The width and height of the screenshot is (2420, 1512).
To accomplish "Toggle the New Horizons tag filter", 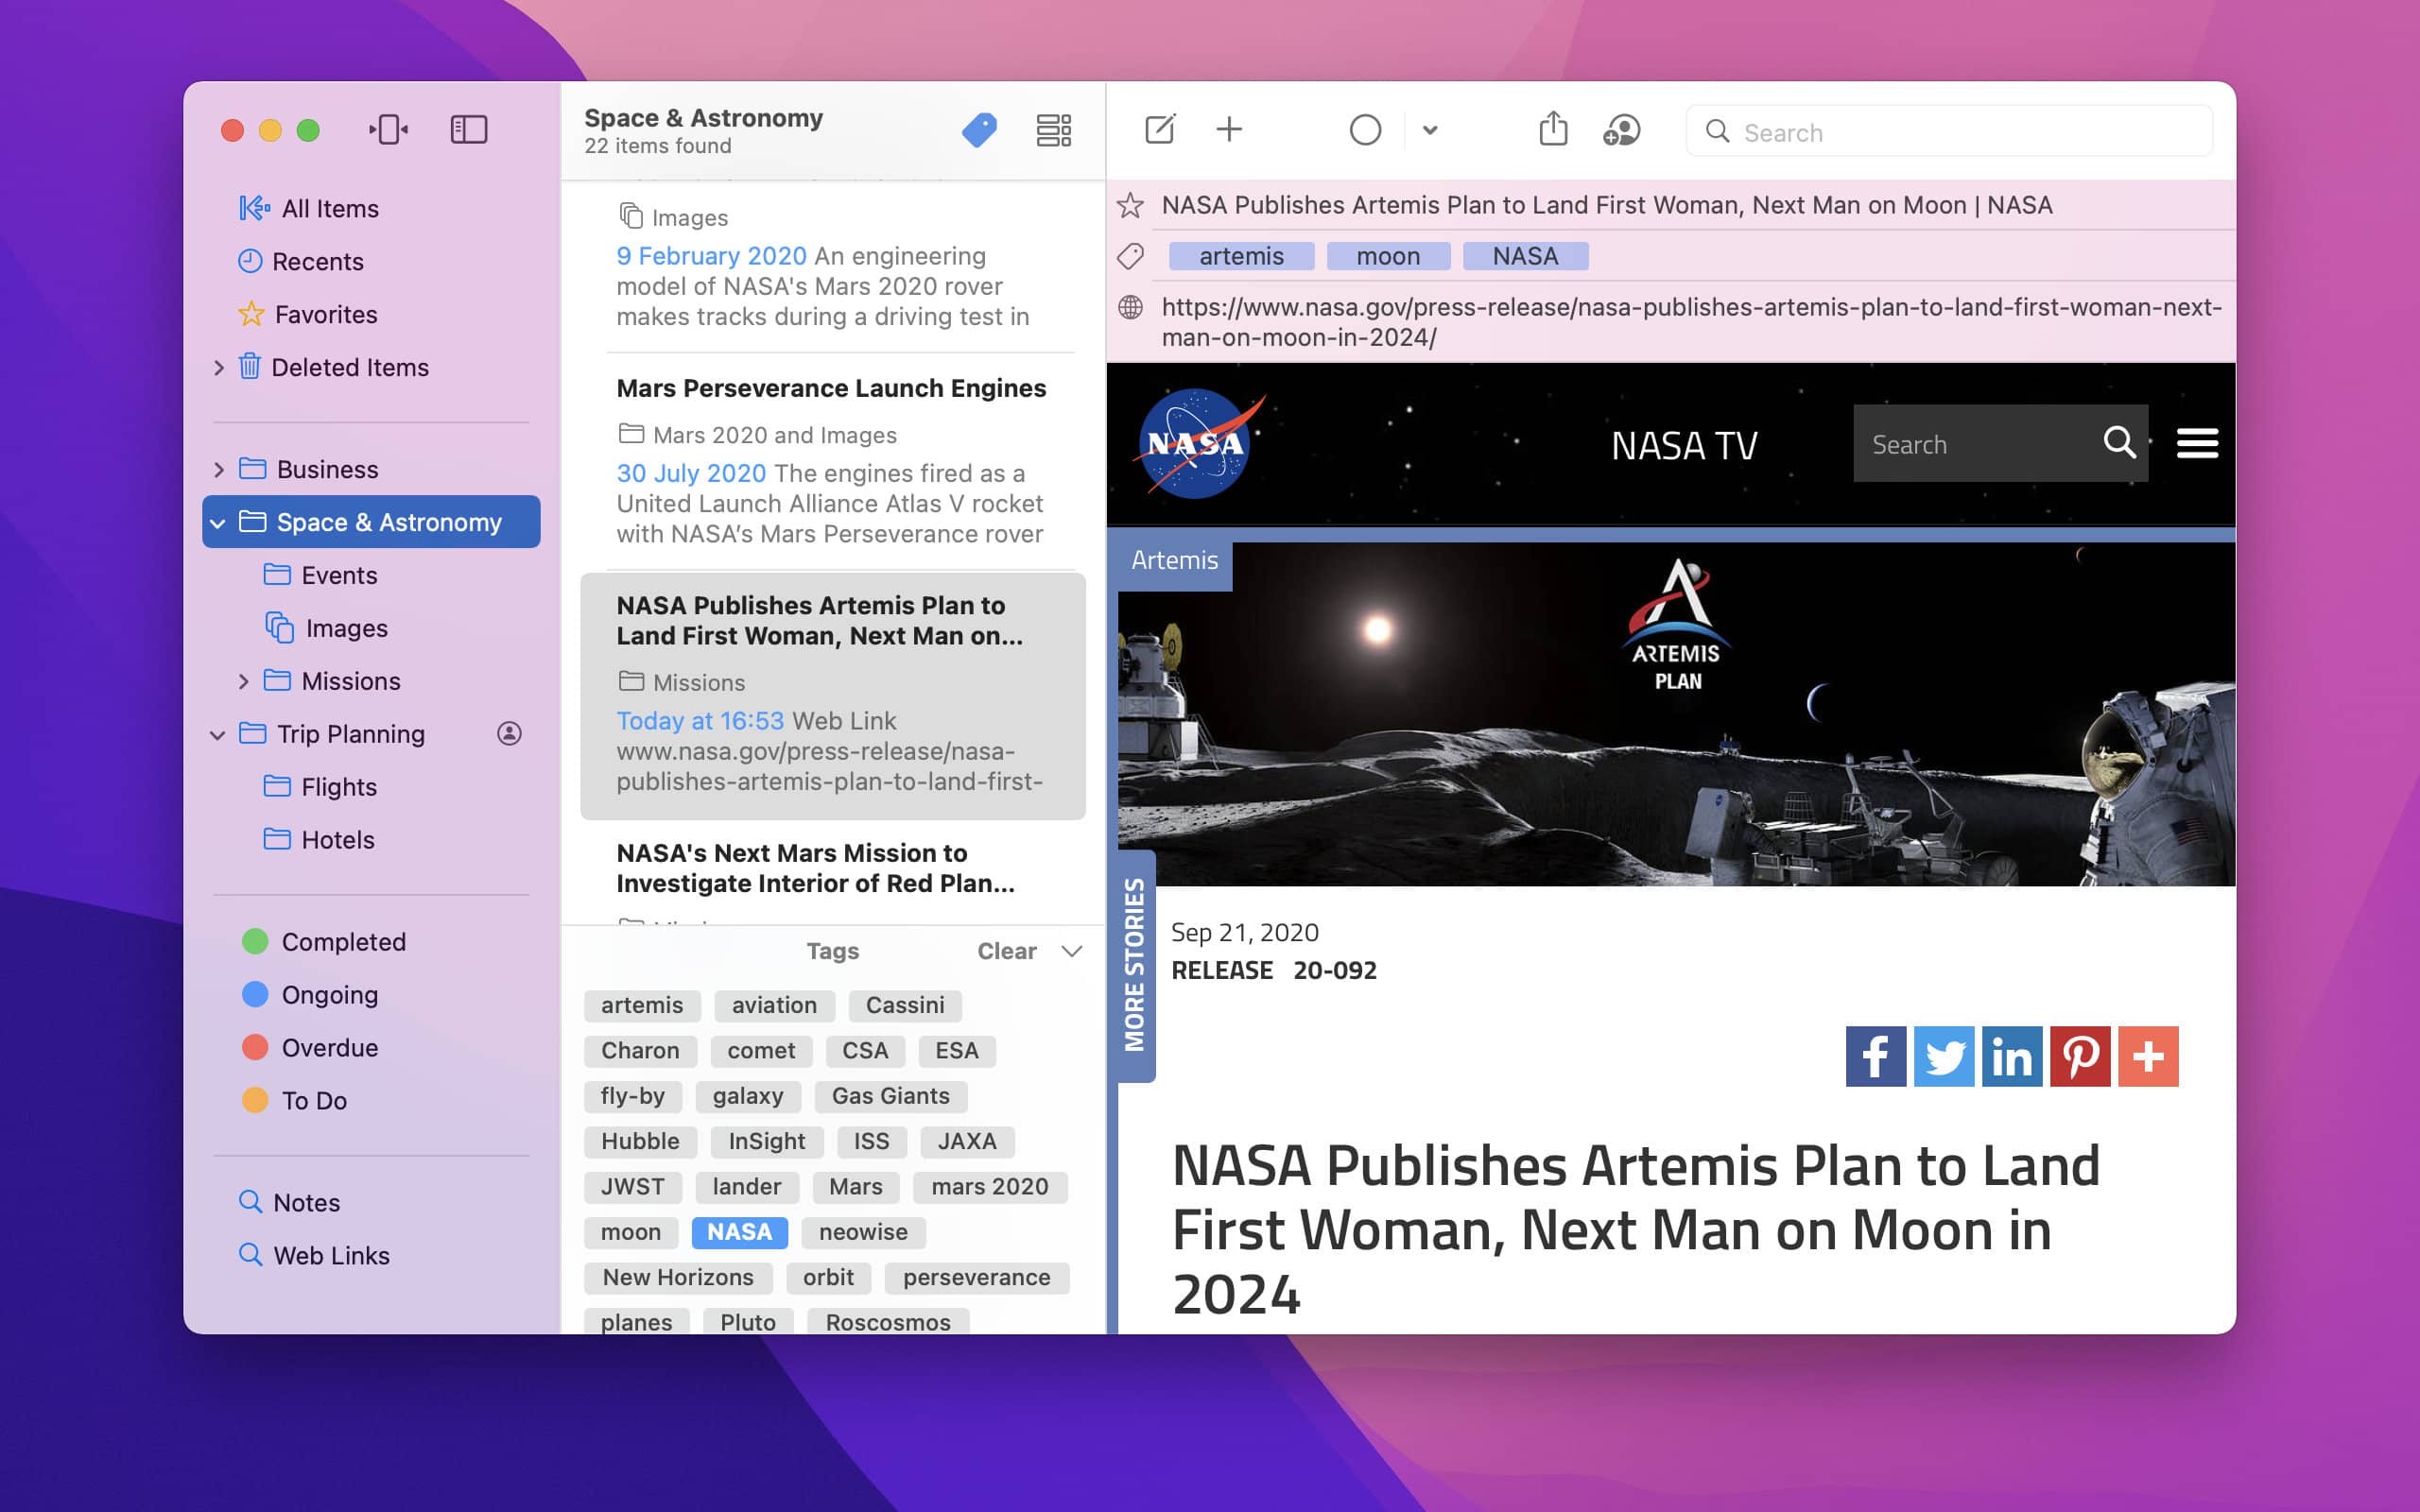I will click(x=678, y=1277).
